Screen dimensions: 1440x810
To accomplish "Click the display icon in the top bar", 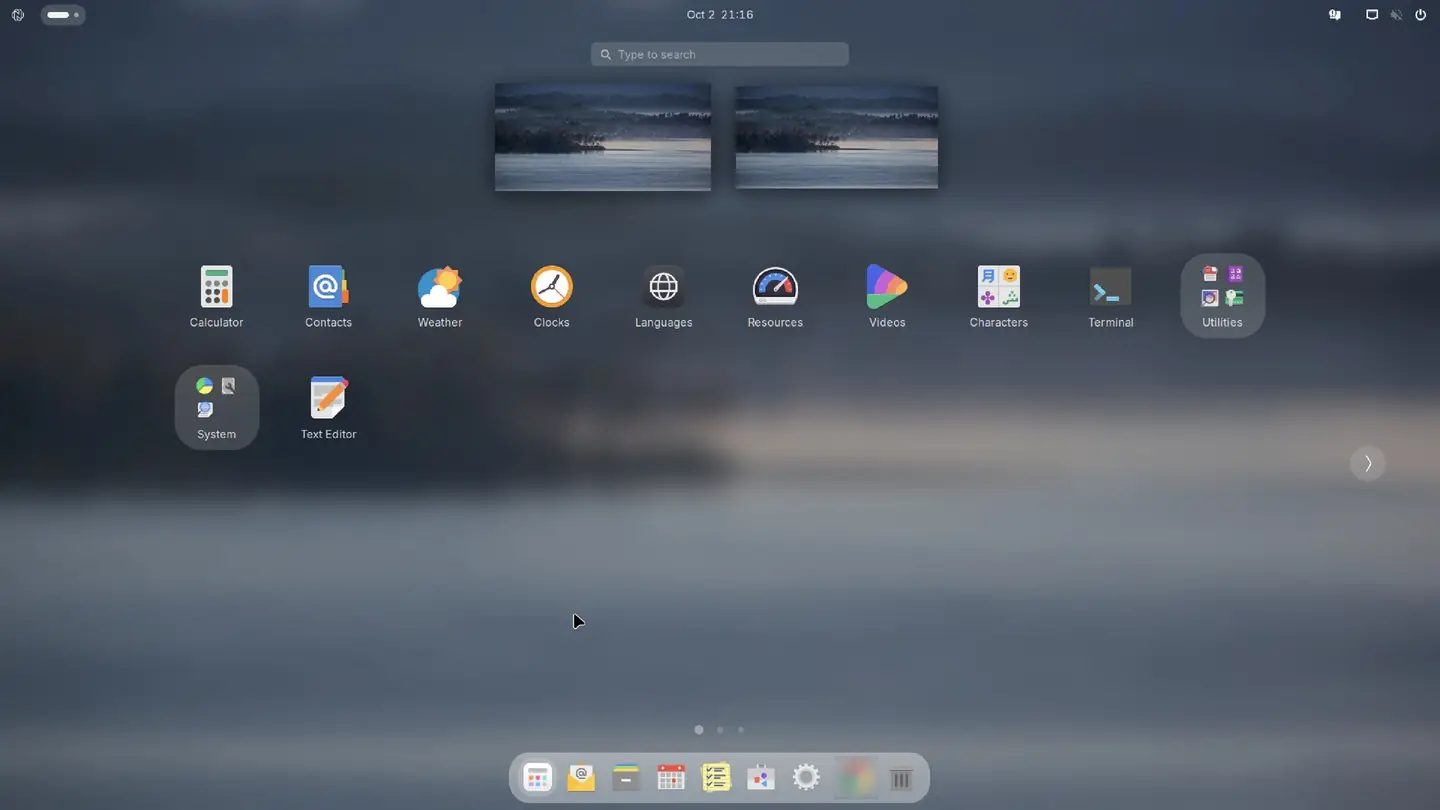I will [1372, 15].
